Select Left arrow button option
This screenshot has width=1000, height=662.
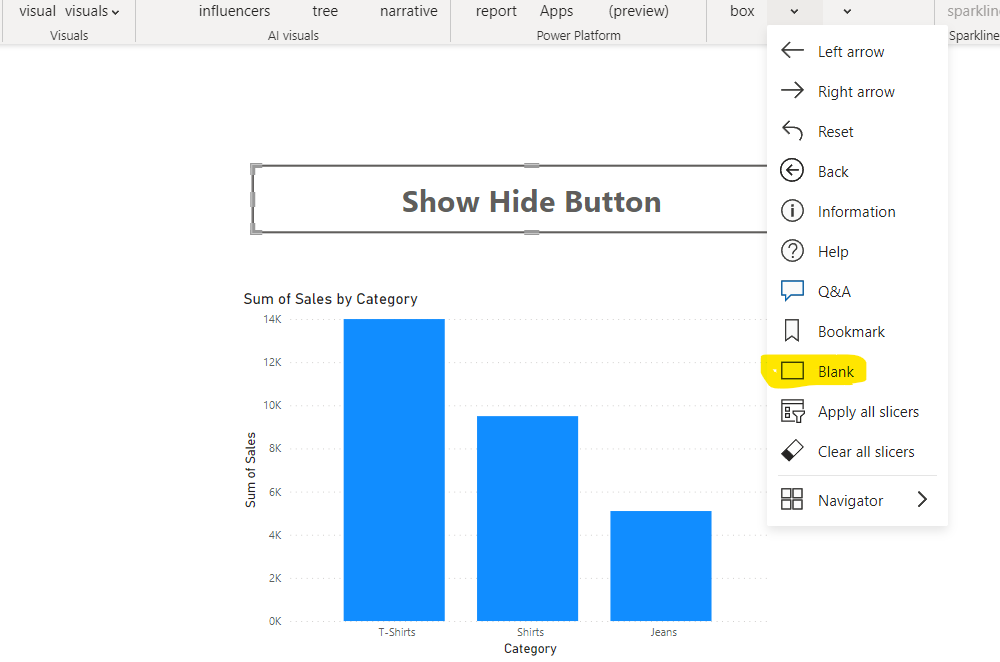[x=857, y=52]
